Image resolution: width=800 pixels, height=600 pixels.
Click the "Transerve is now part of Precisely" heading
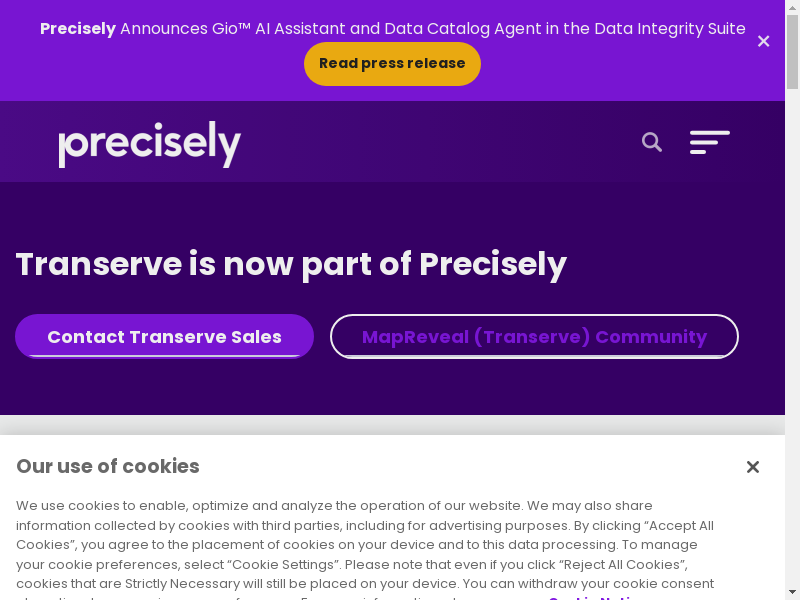click(291, 264)
